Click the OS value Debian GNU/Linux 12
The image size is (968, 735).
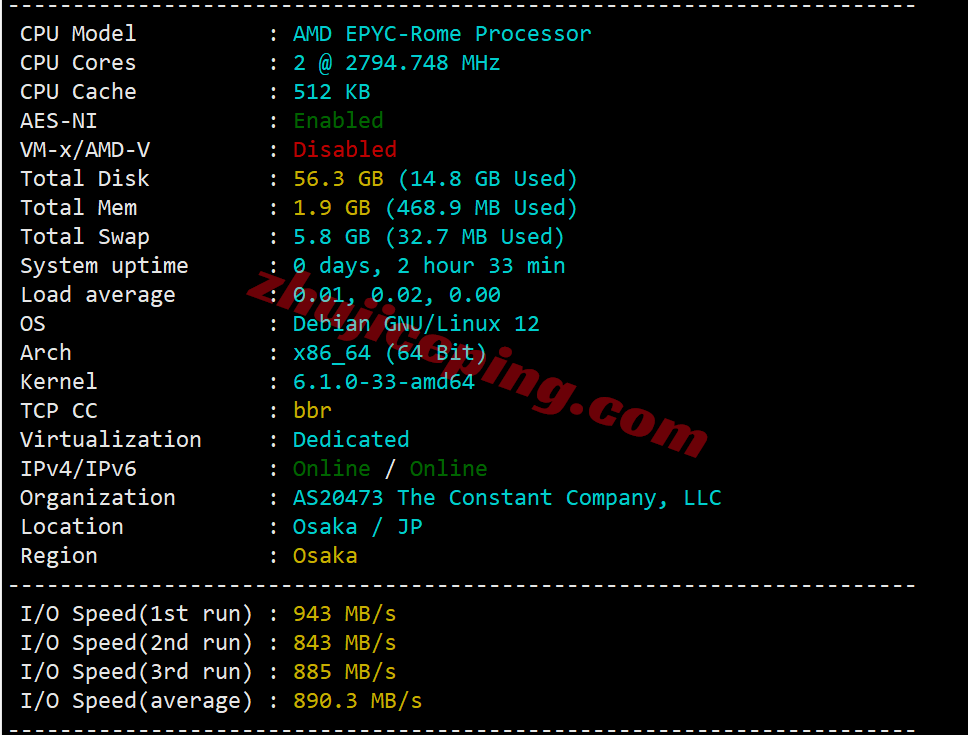coord(416,324)
